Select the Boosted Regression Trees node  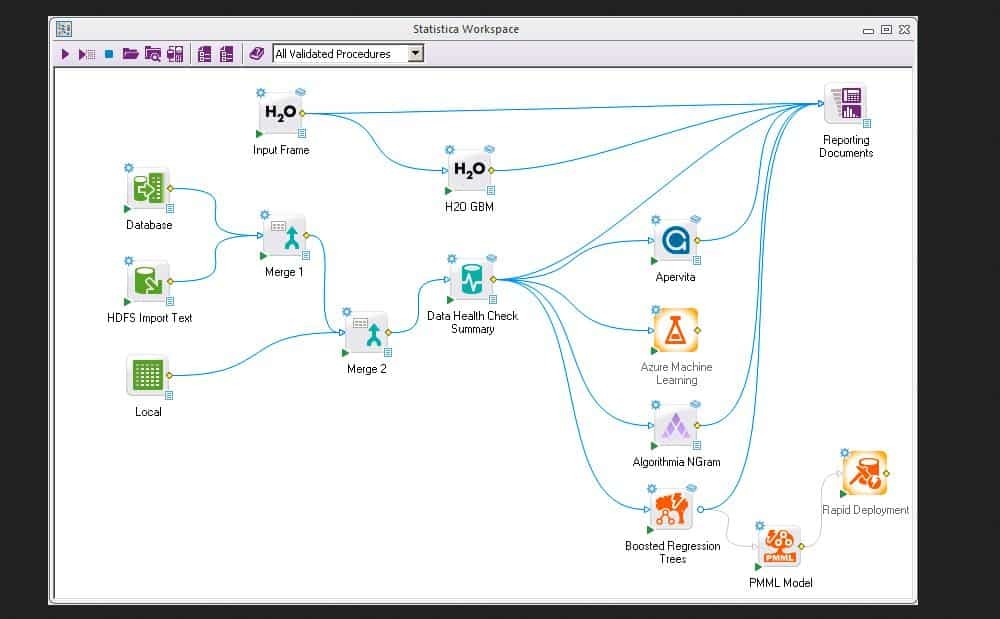click(x=672, y=510)
